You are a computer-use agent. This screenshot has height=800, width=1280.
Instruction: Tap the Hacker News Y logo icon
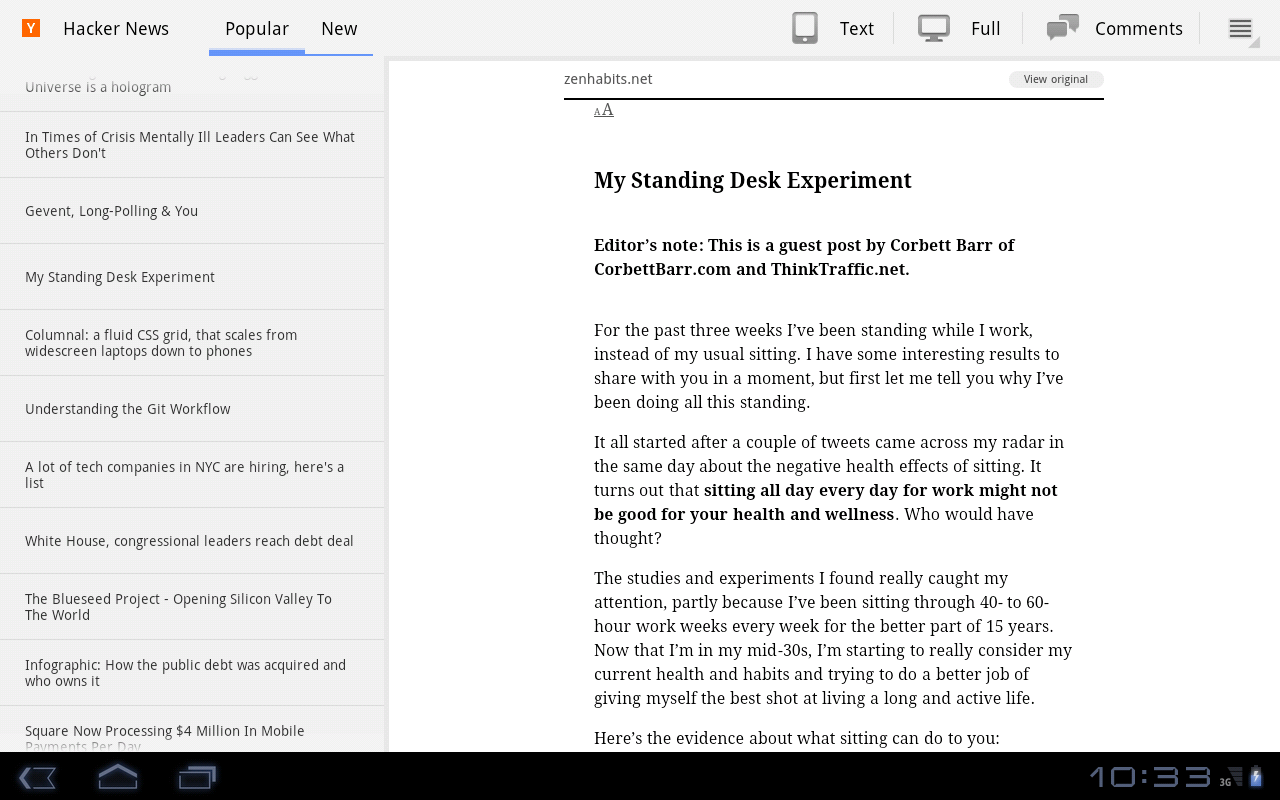tap(31, 28)
